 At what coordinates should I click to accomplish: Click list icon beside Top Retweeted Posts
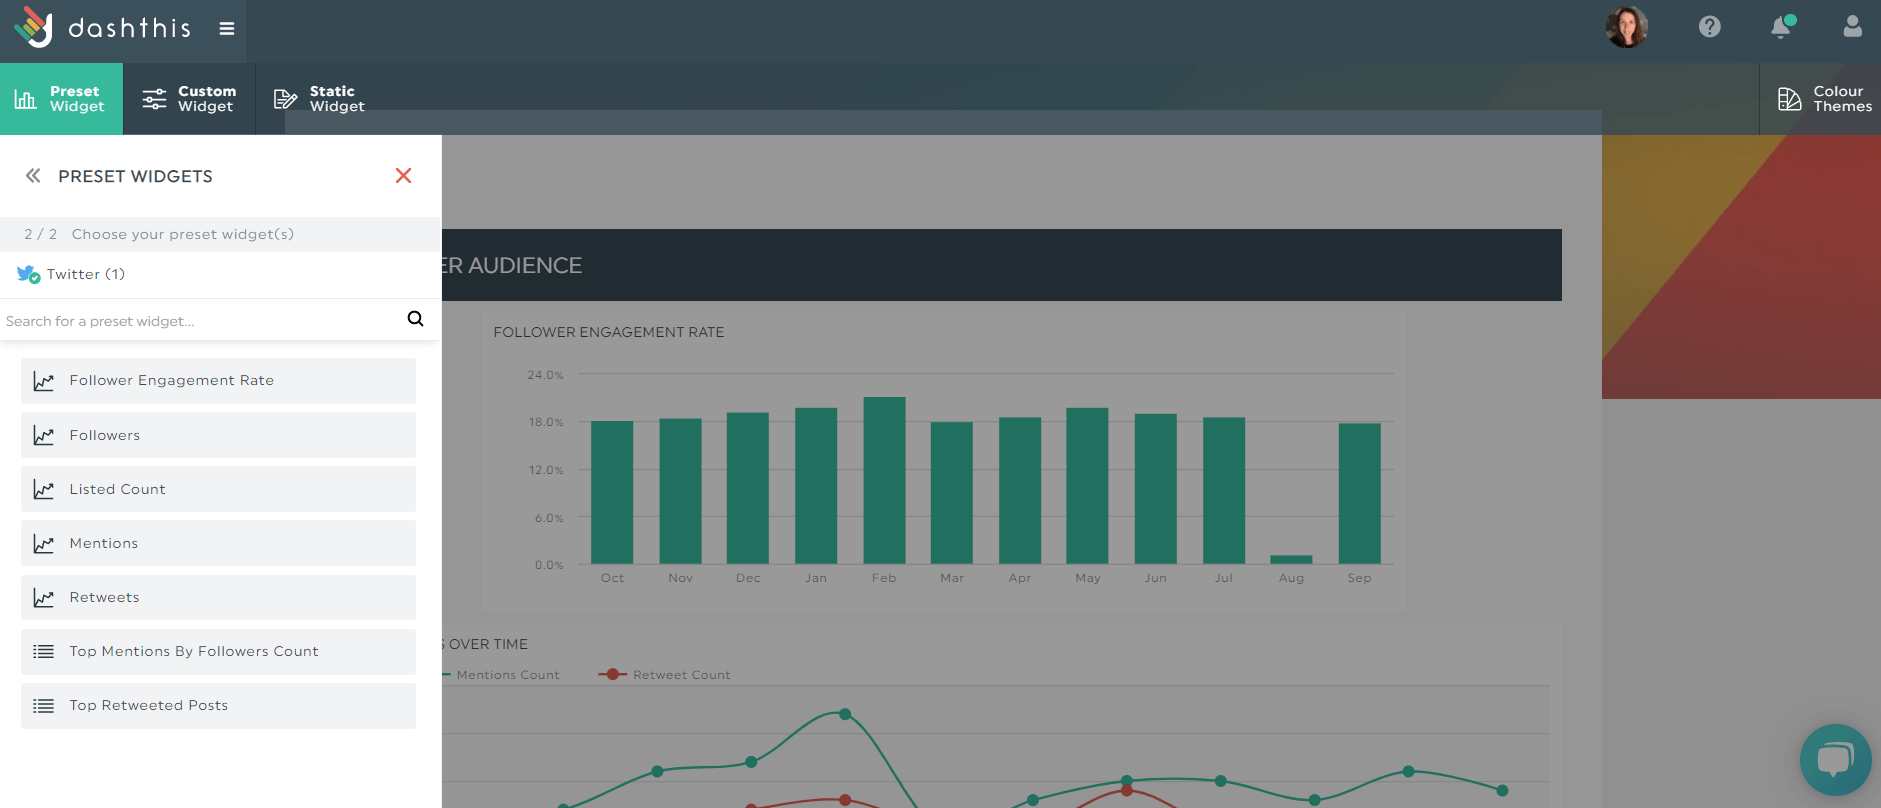coord(43,706)
